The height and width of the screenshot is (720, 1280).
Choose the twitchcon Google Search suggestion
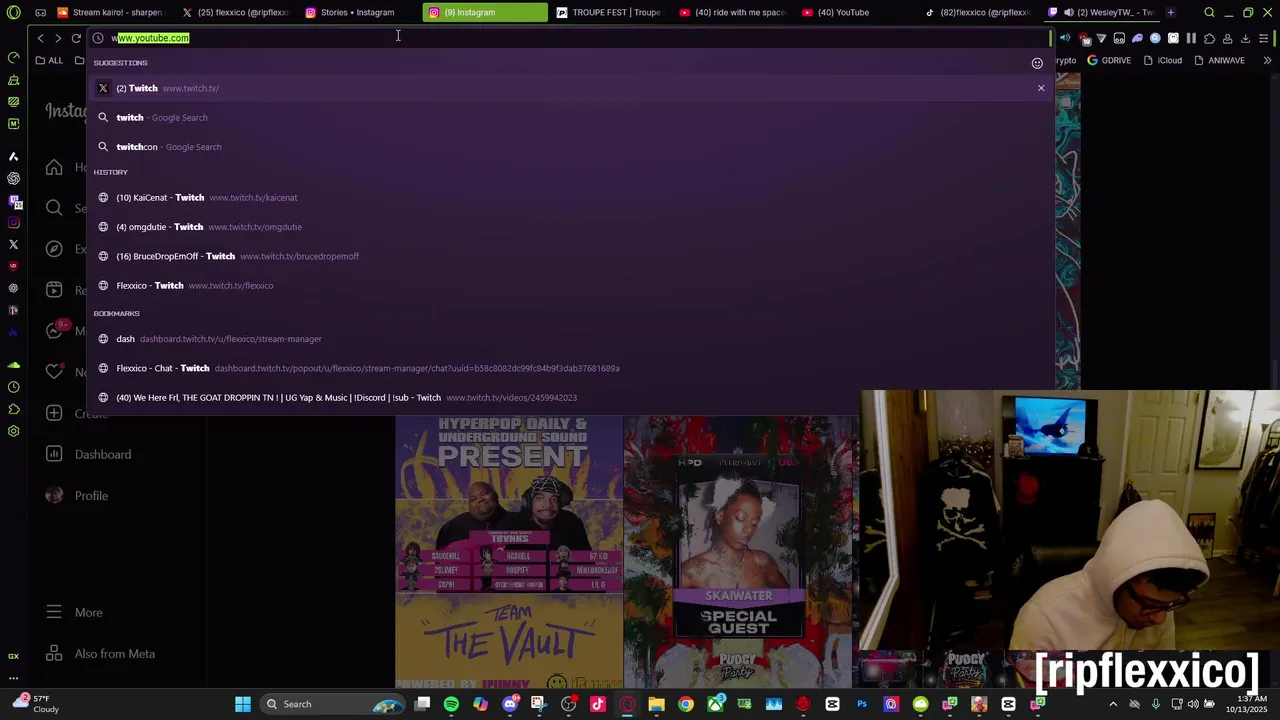[x=570, y=147]
